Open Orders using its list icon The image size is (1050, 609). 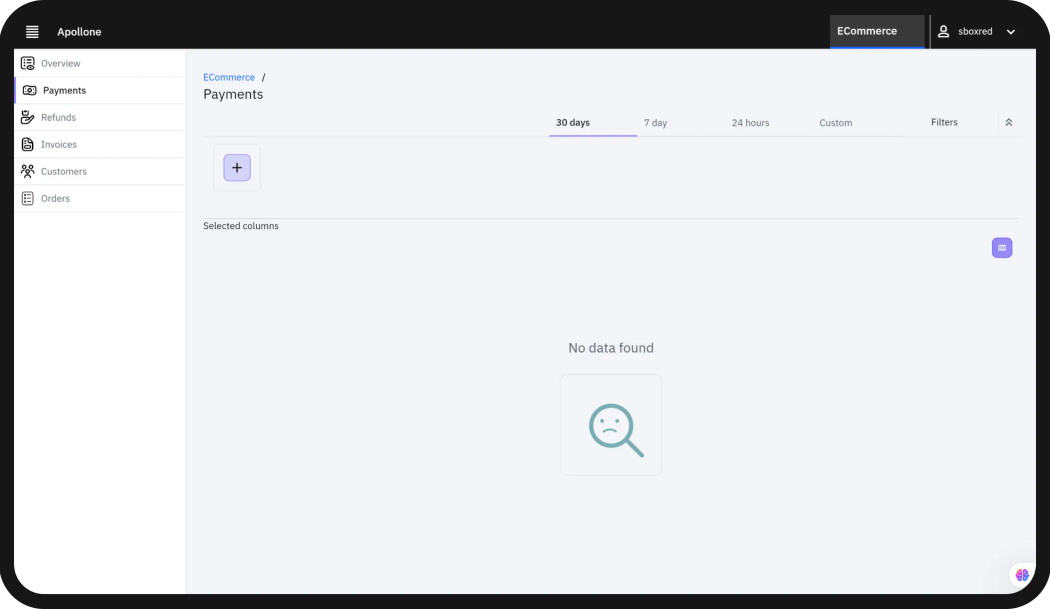pyautogui.click(x=27, y=198)
